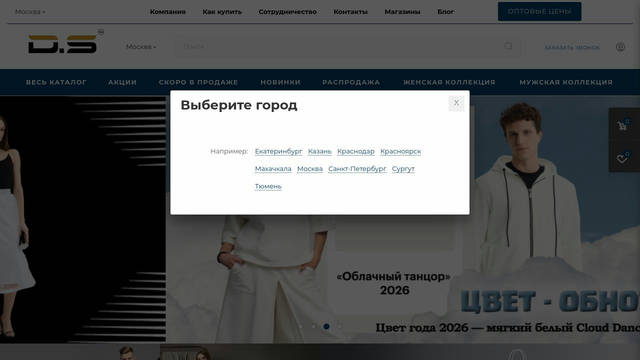Open Женская коллекция
Image resolution: width=640 pixels, height=360 pixels.
(449, 82)
